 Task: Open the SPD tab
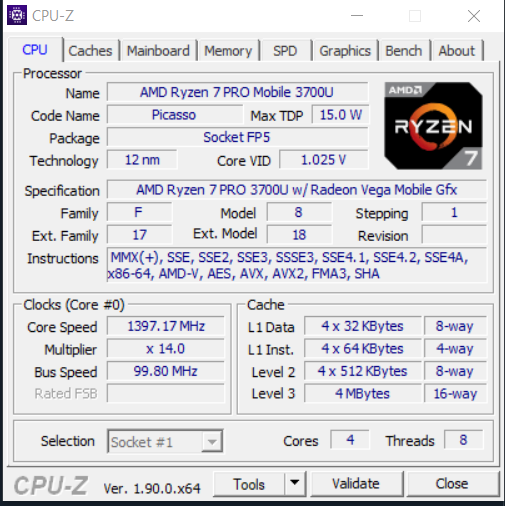pyautogui.click(x=285, y=51)
